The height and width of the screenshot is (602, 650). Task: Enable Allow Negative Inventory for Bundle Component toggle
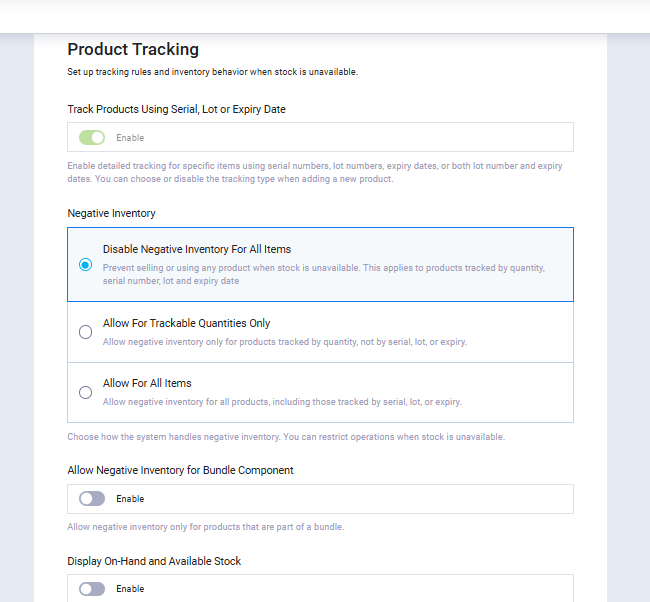point(92,498)
